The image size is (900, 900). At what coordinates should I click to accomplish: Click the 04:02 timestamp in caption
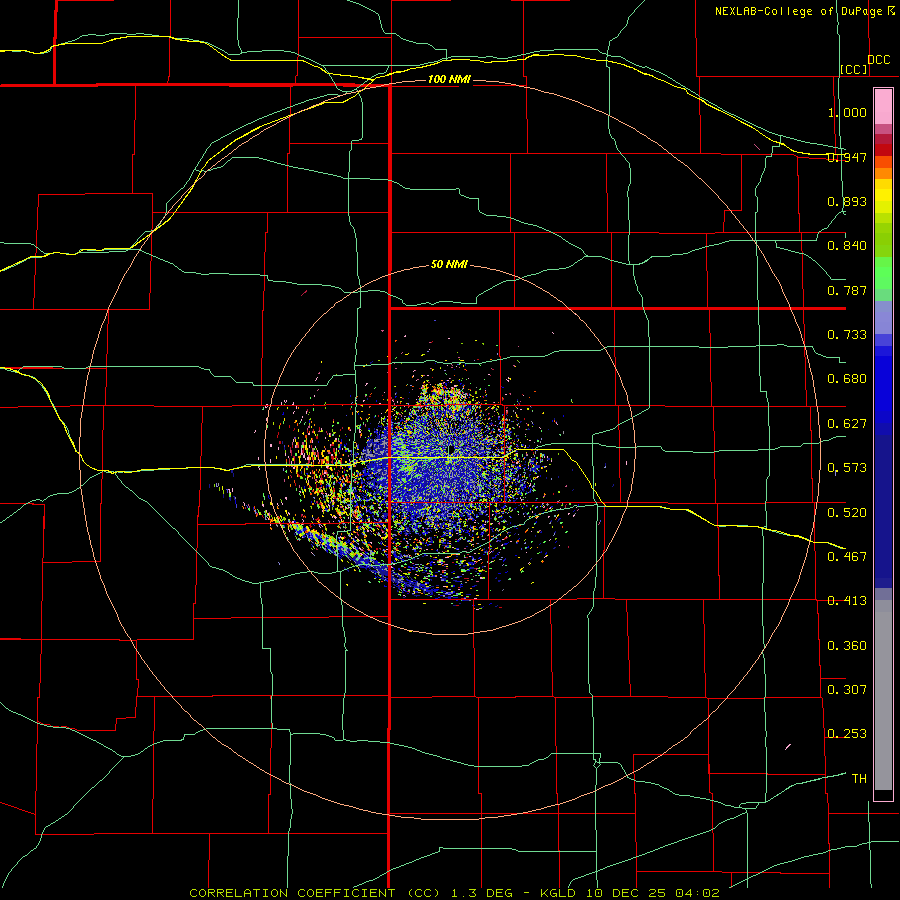[697, 893]
